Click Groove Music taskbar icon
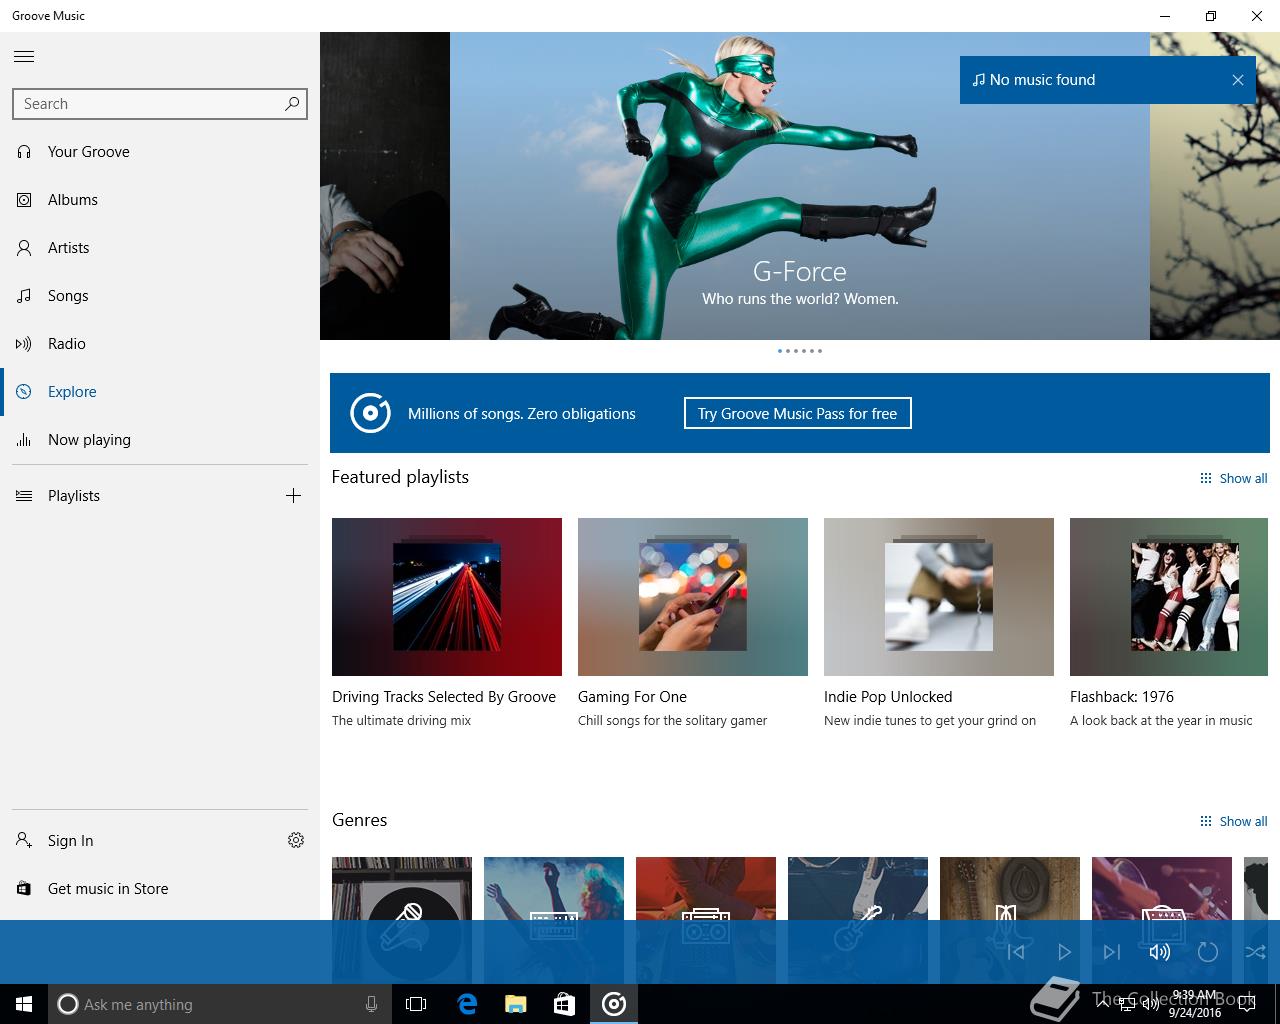Screen dimensions: 1280x1024 [614, 1004]
